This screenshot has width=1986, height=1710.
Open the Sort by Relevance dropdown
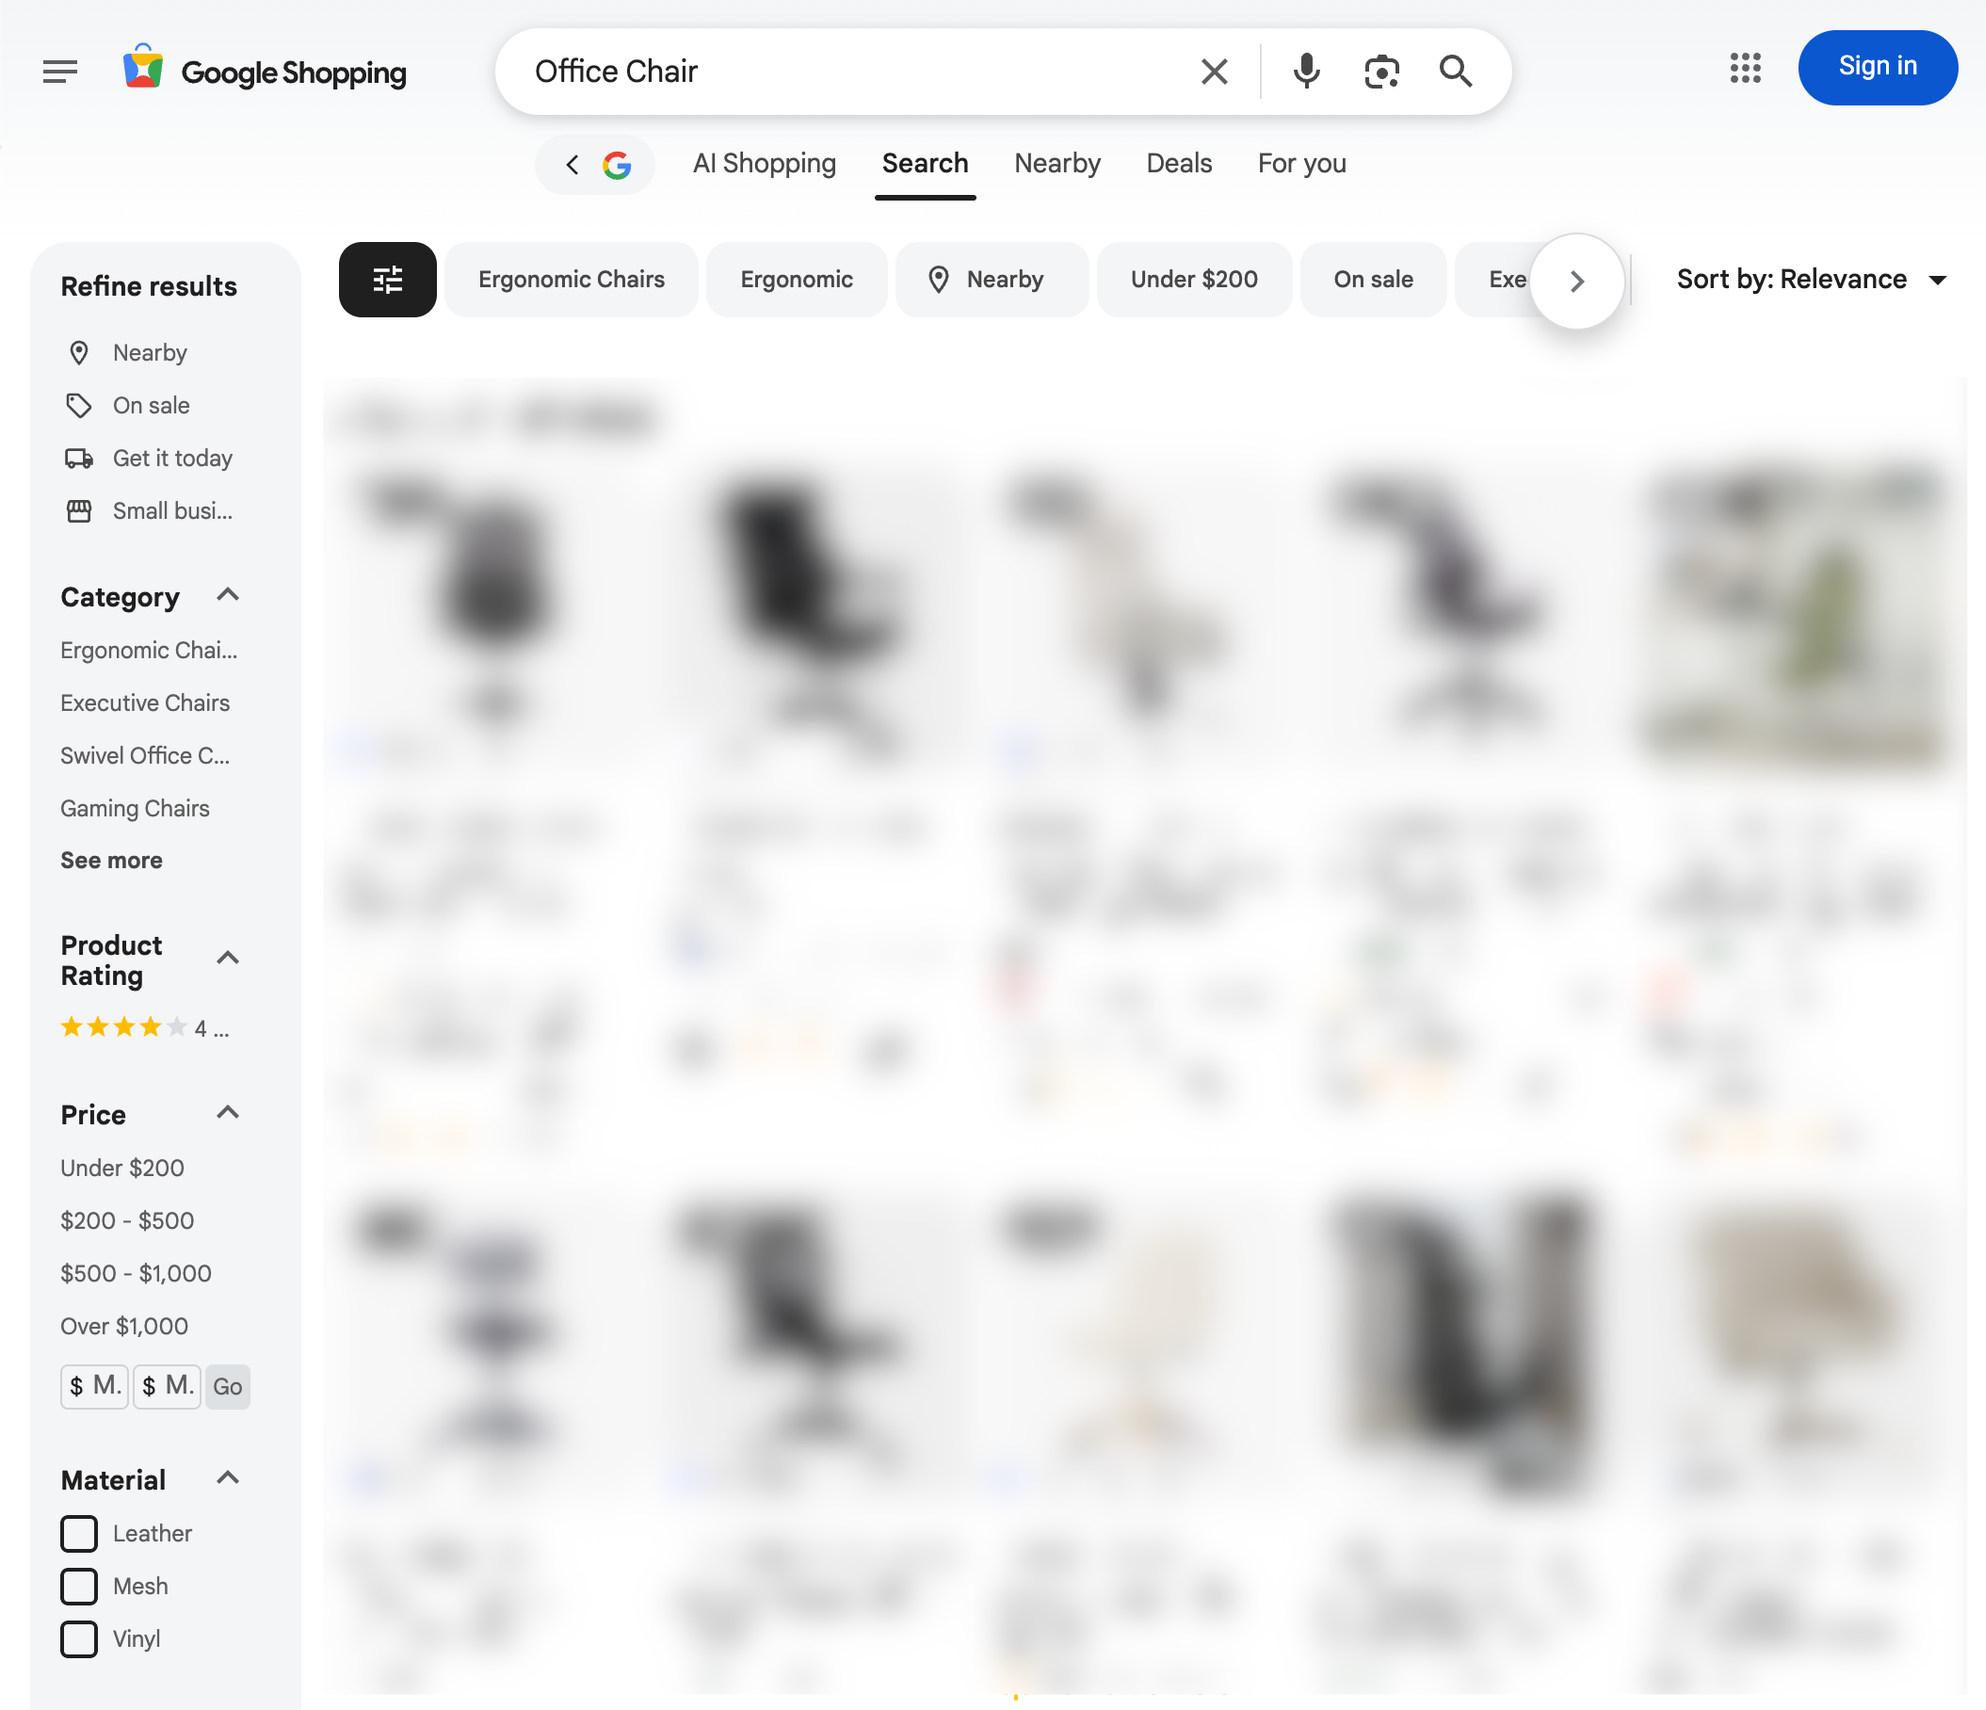coord(1811,280)
